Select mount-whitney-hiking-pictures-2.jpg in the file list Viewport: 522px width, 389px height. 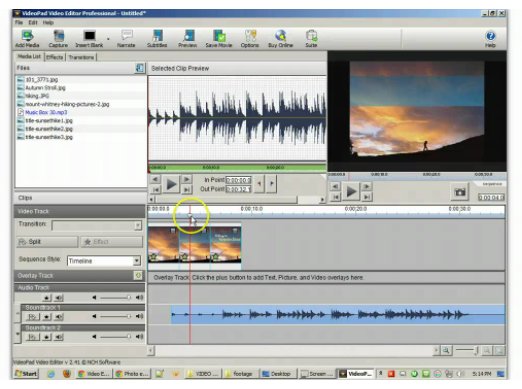67,104
